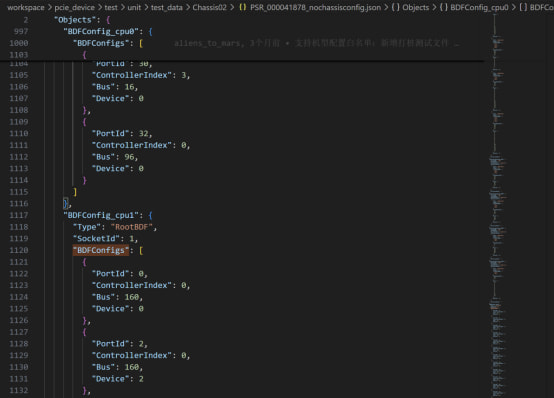Click line number 1117 in gutter
This screenshot has width=554, height=398.
pos(19,215)
